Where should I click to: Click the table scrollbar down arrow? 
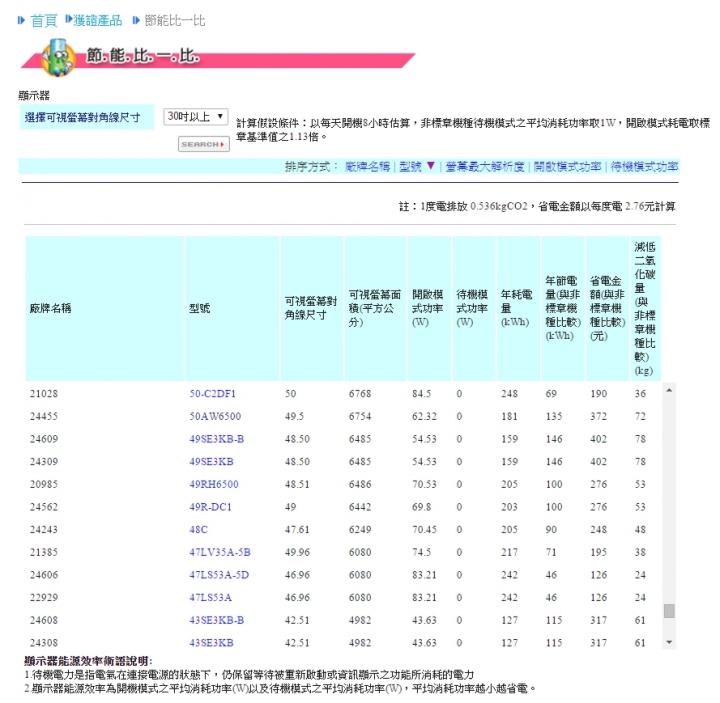(669, 642)
